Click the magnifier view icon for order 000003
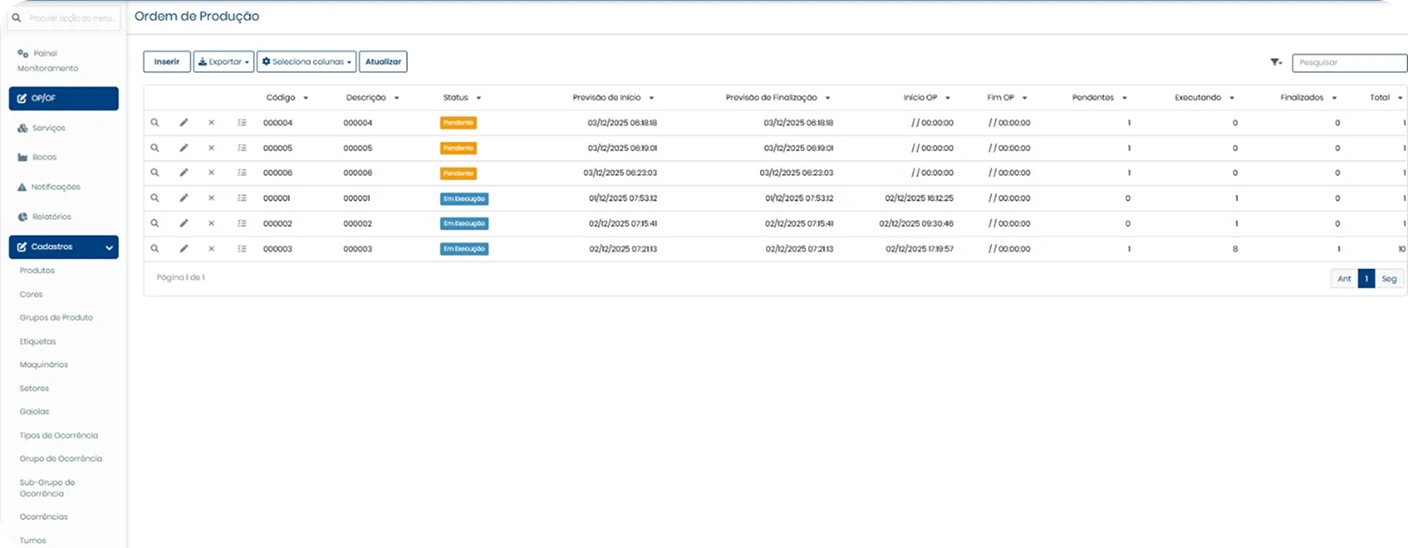 coord(155,249)
